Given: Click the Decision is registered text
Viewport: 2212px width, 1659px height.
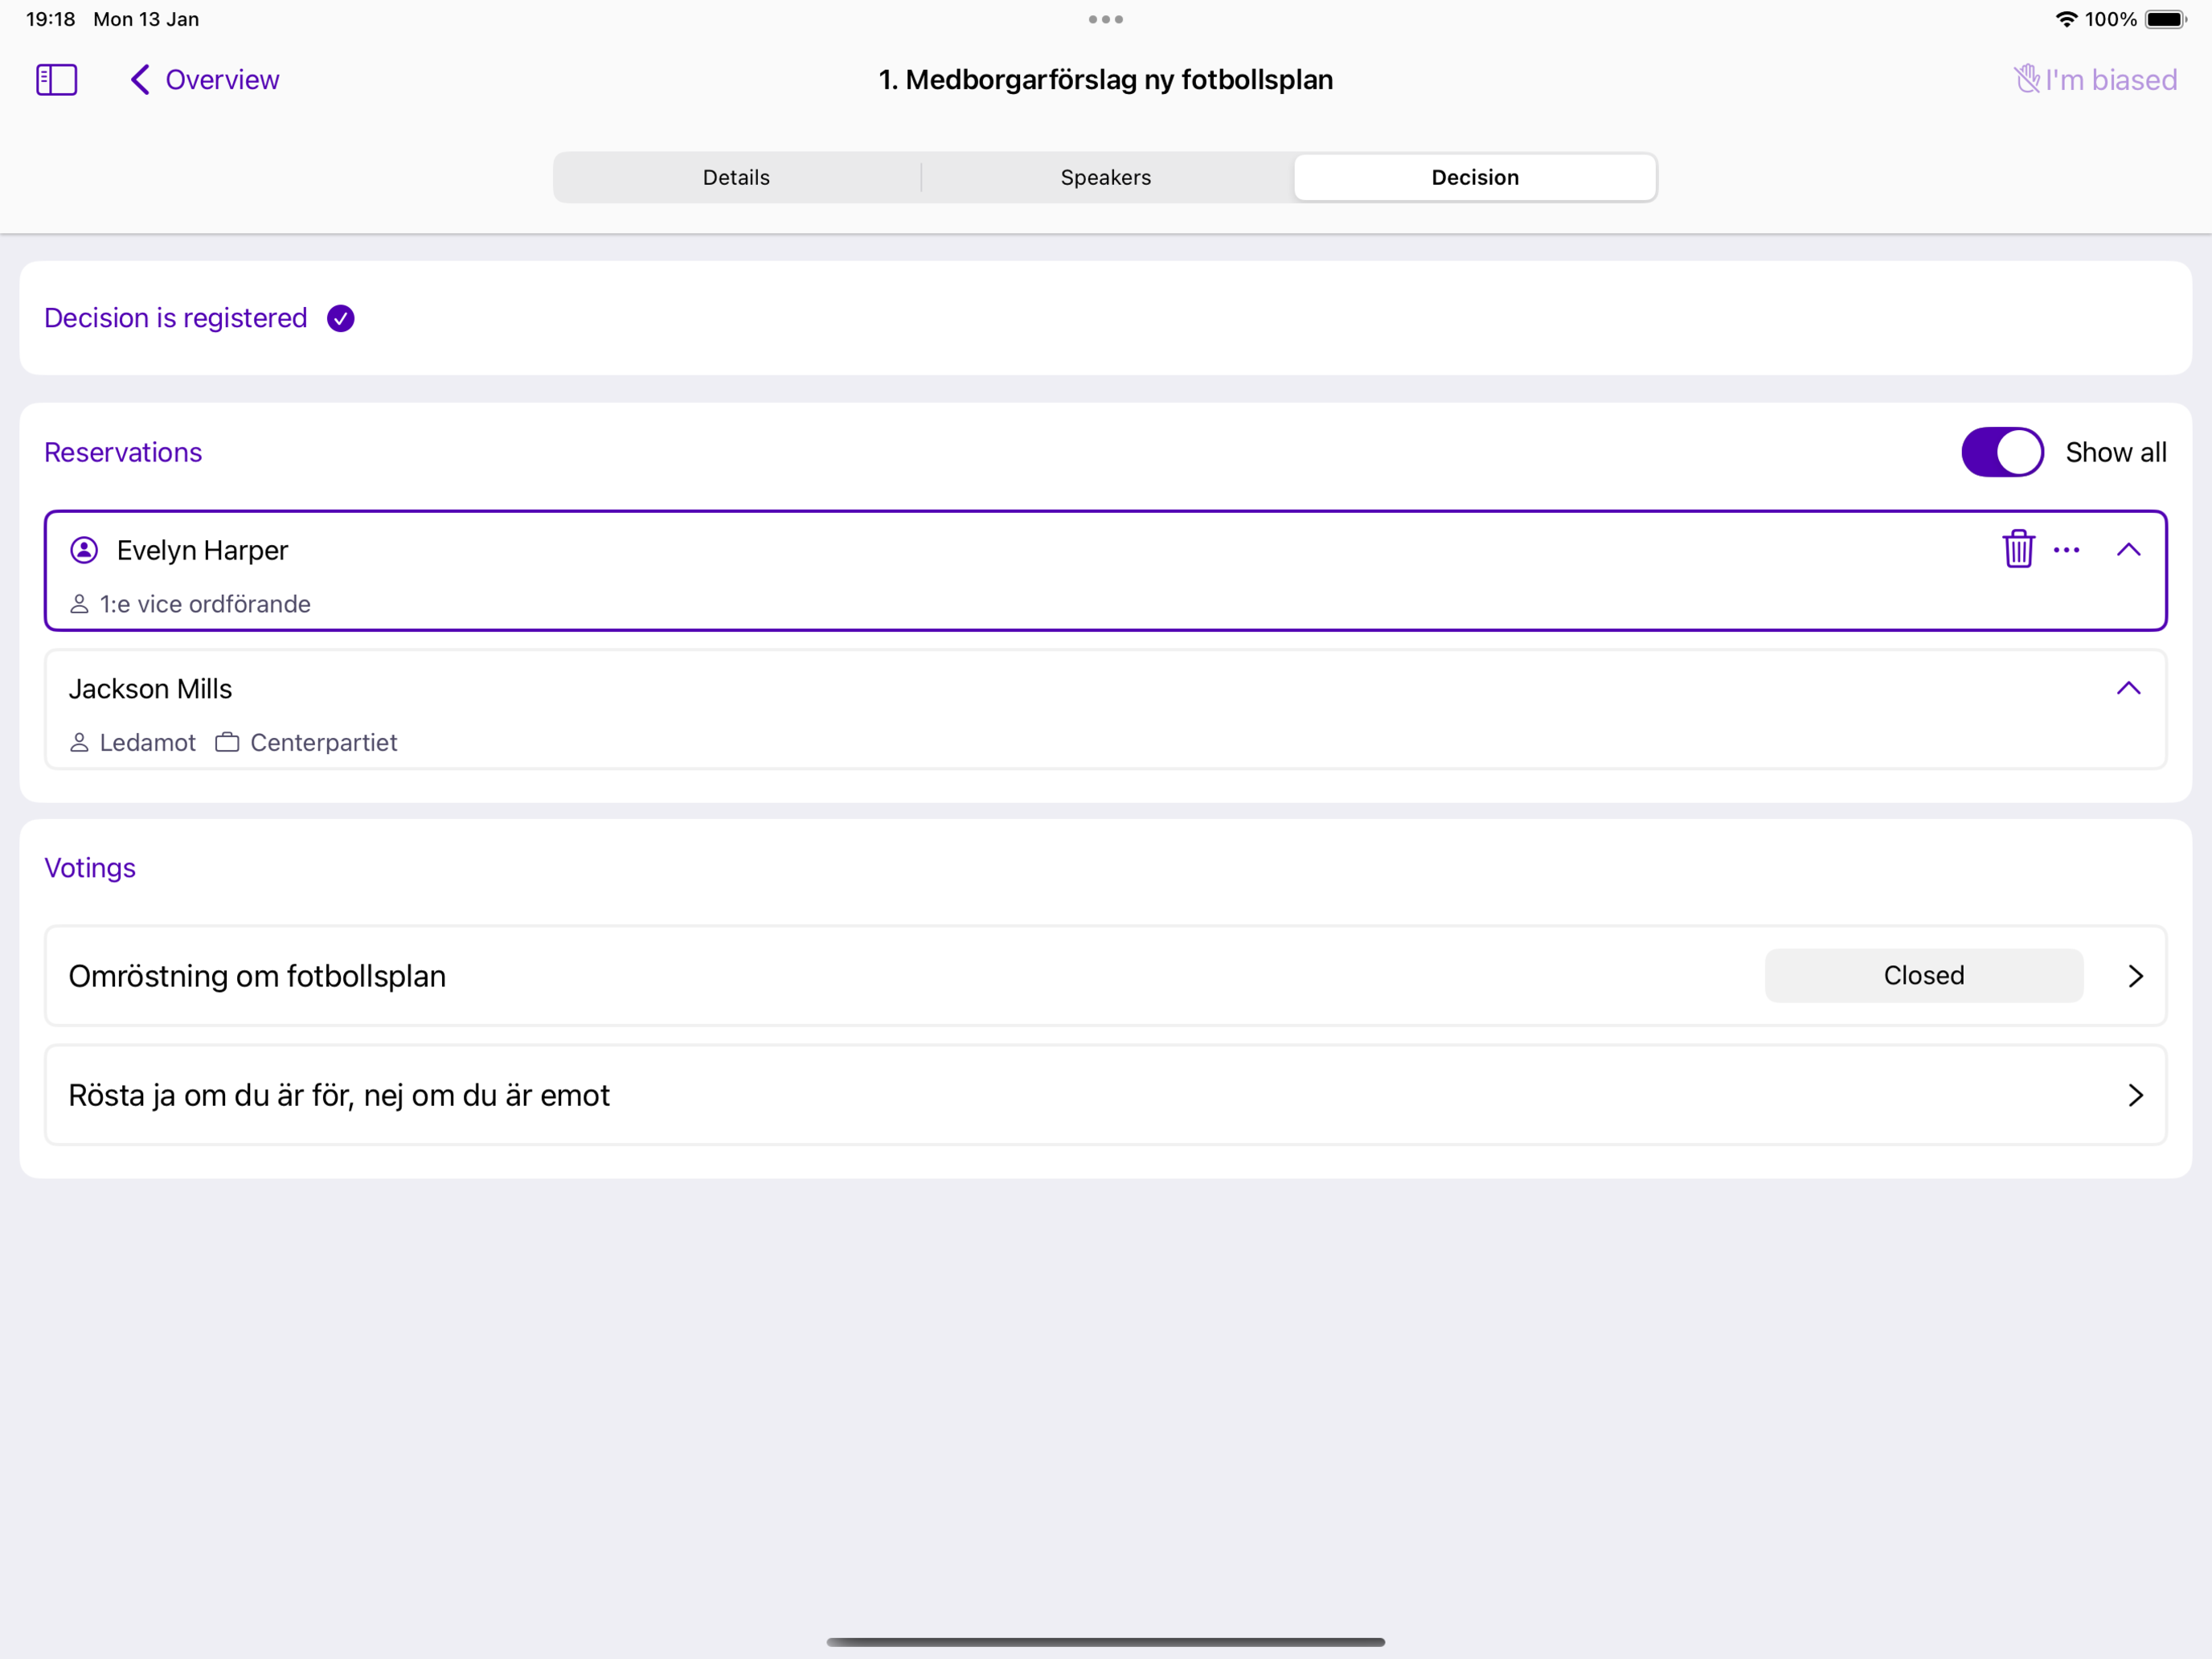Looking at the screenshot, I should pyautogui.click(x=176, y=318).
